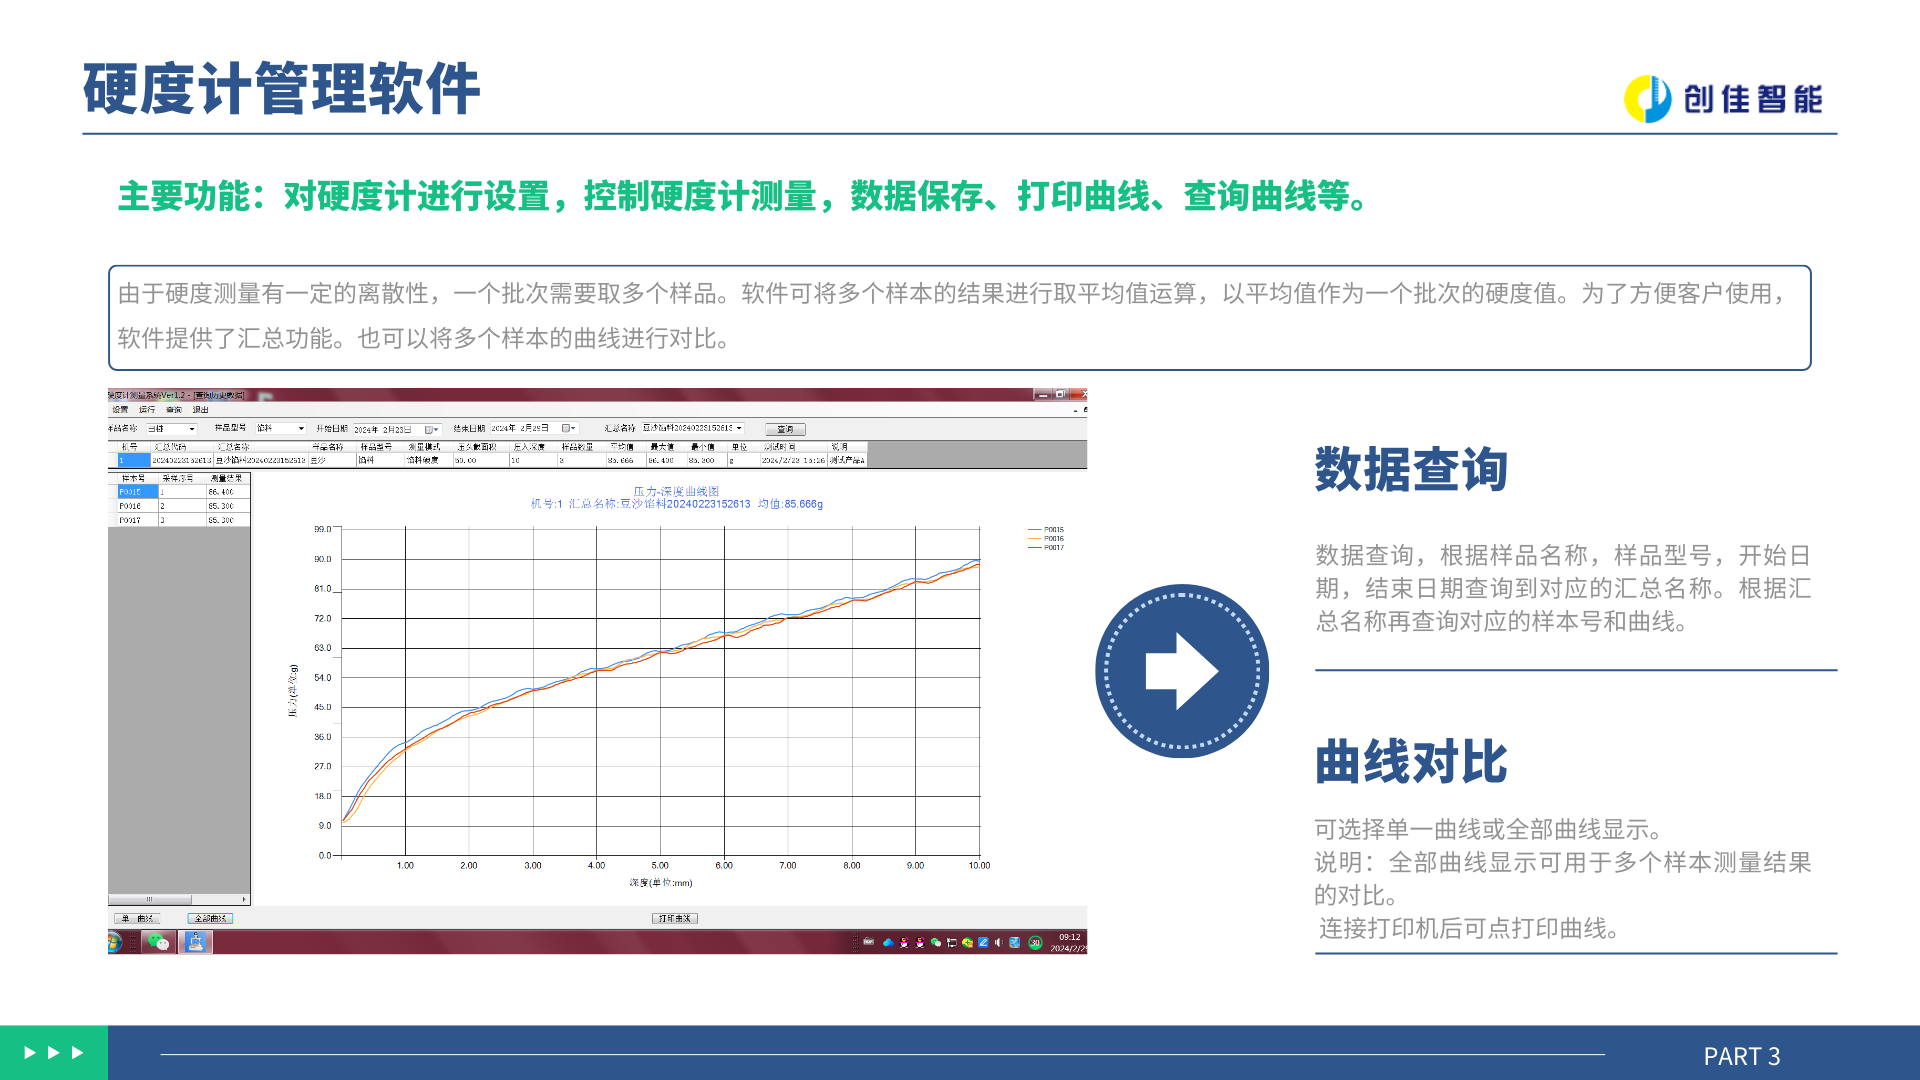The height and width of the screenshot is (1080, 1920).
Task: Click the big arrow circle icon
Action: point(1181,671)
